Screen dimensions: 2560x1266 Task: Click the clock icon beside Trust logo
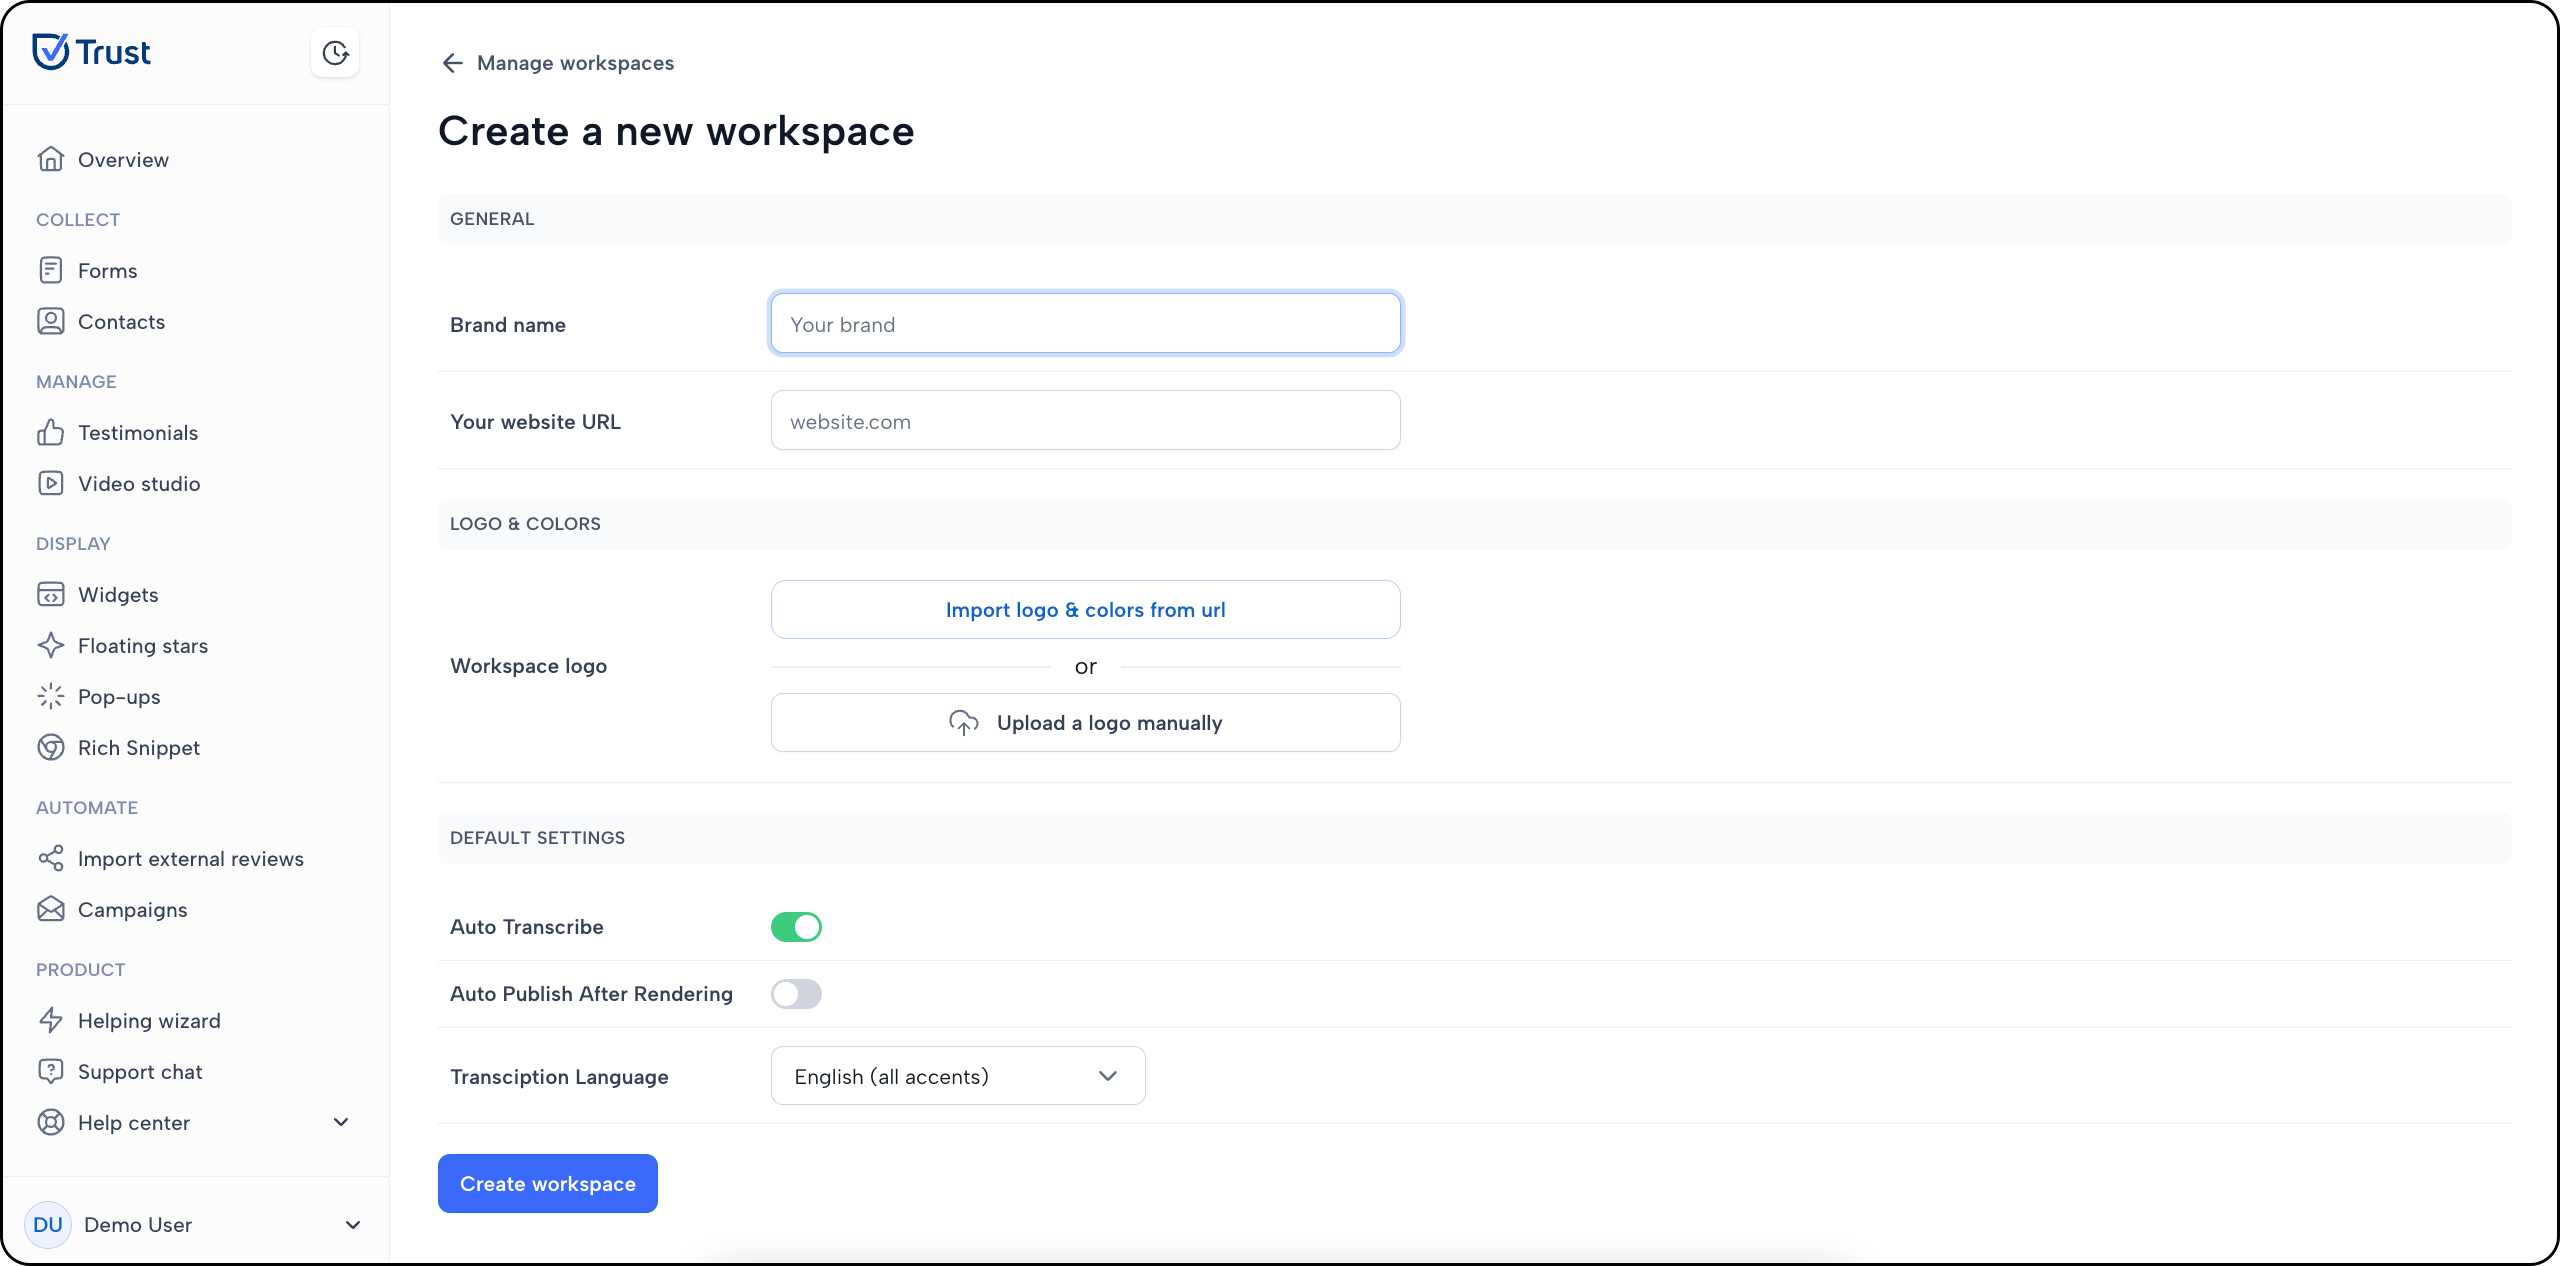click(335, 53)
